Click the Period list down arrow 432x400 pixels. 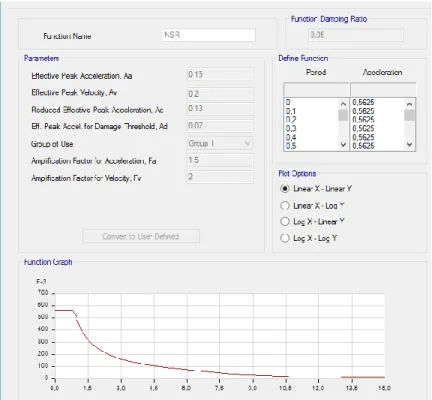pyautogui.click(x=343, y=145)
